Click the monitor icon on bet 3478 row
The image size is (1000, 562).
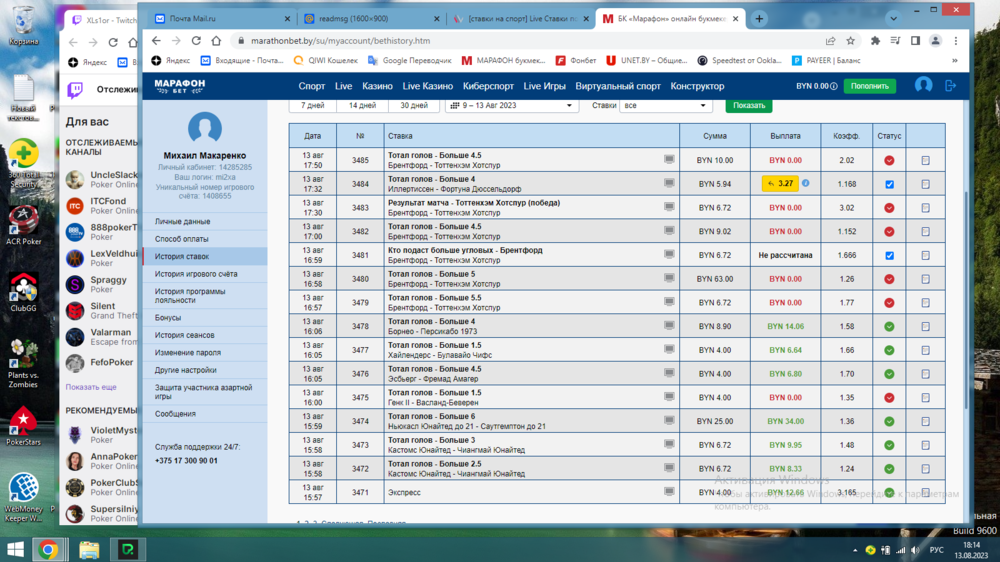coord(669,326)
